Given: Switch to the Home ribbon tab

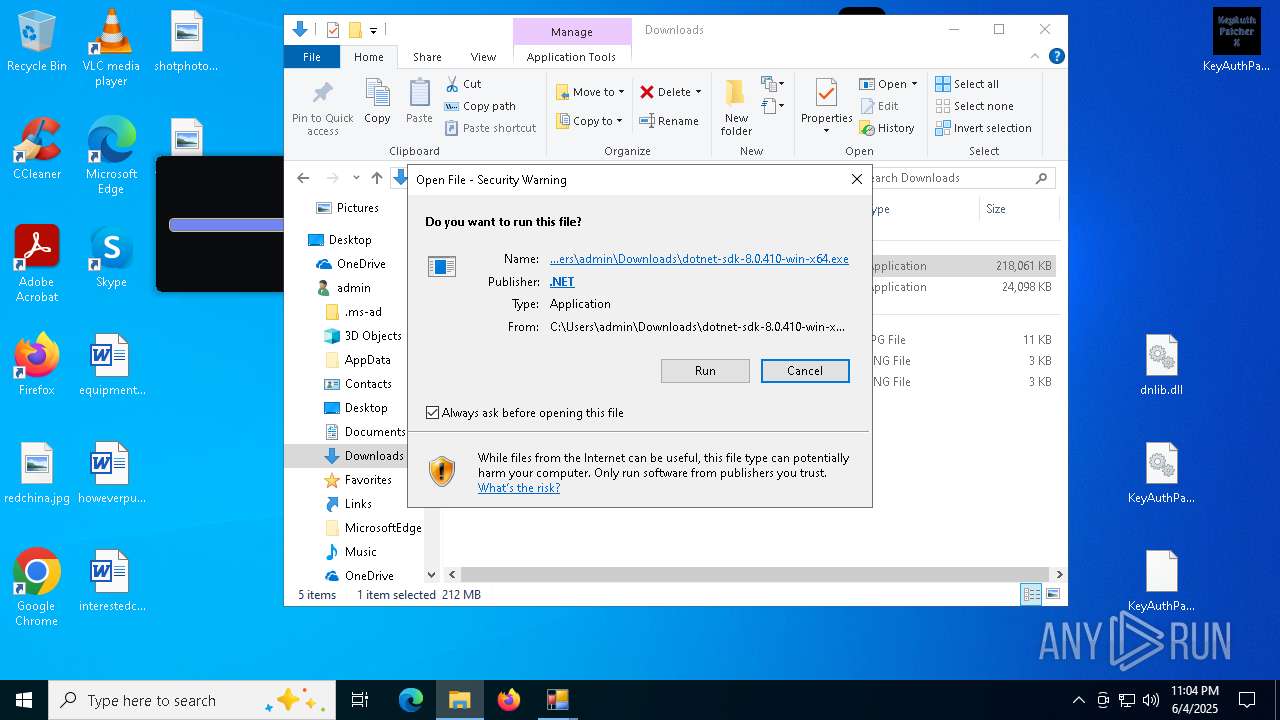Looking at the screenshot, I should [369, 57].
